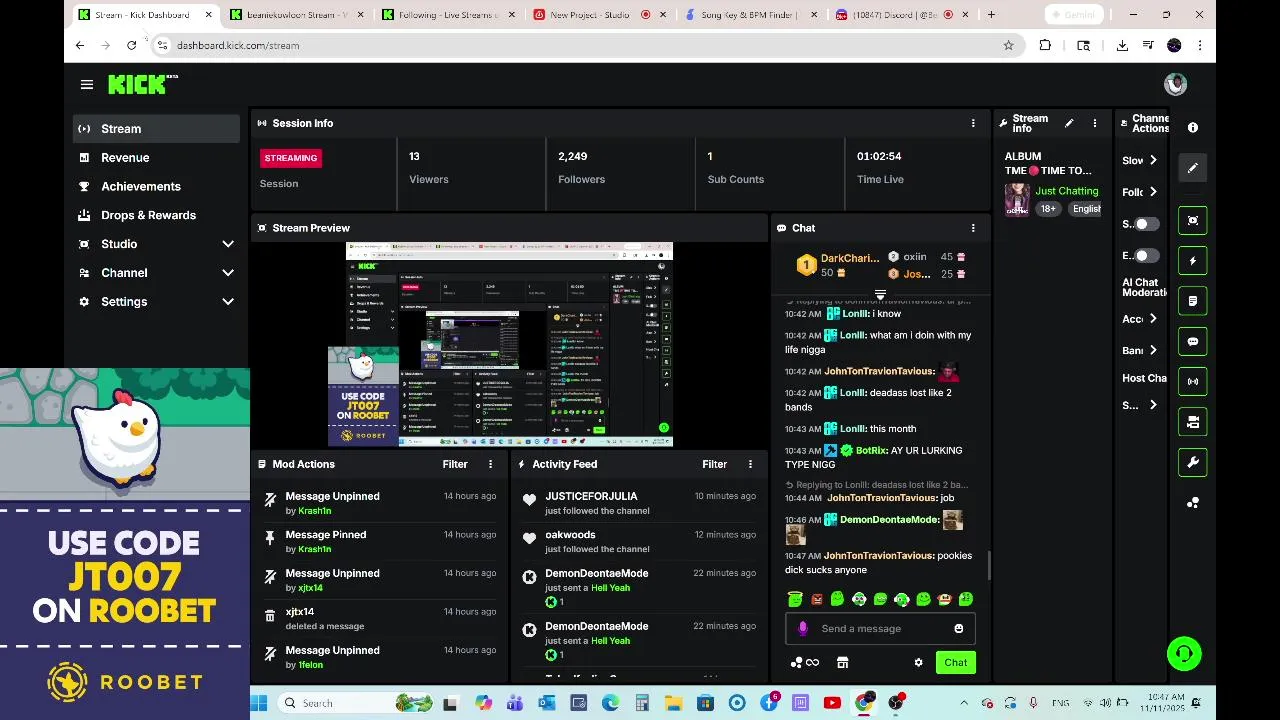Click the points infinity icon below chat

coord(805,663)
